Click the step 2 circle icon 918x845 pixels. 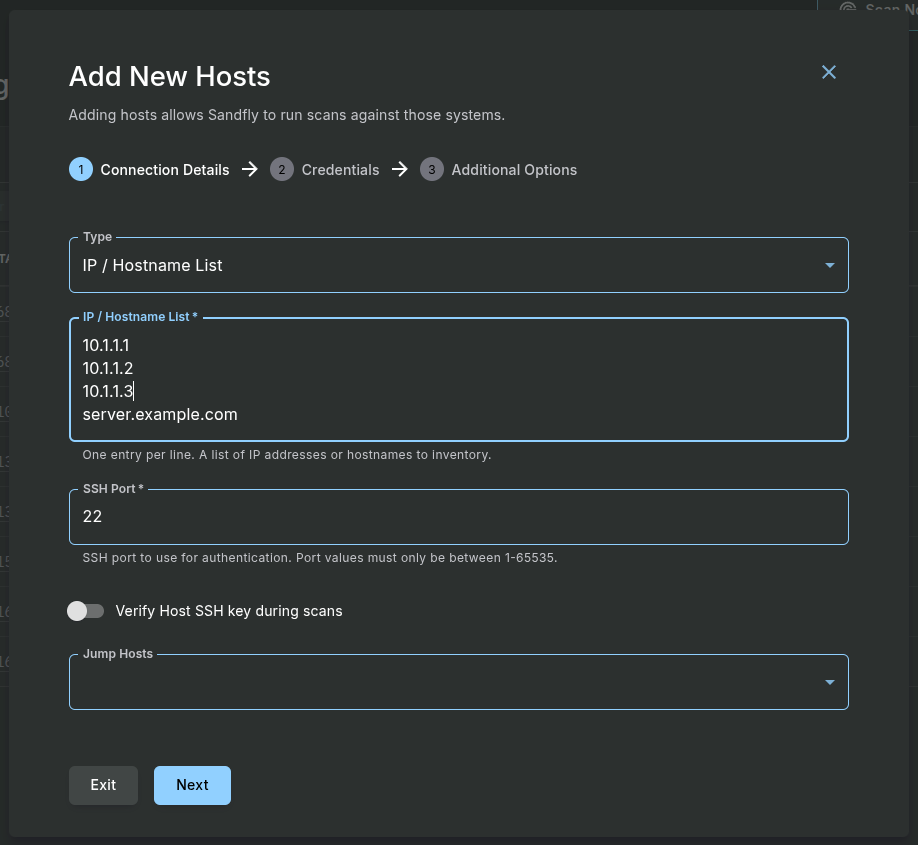click(x=282, y=170)
